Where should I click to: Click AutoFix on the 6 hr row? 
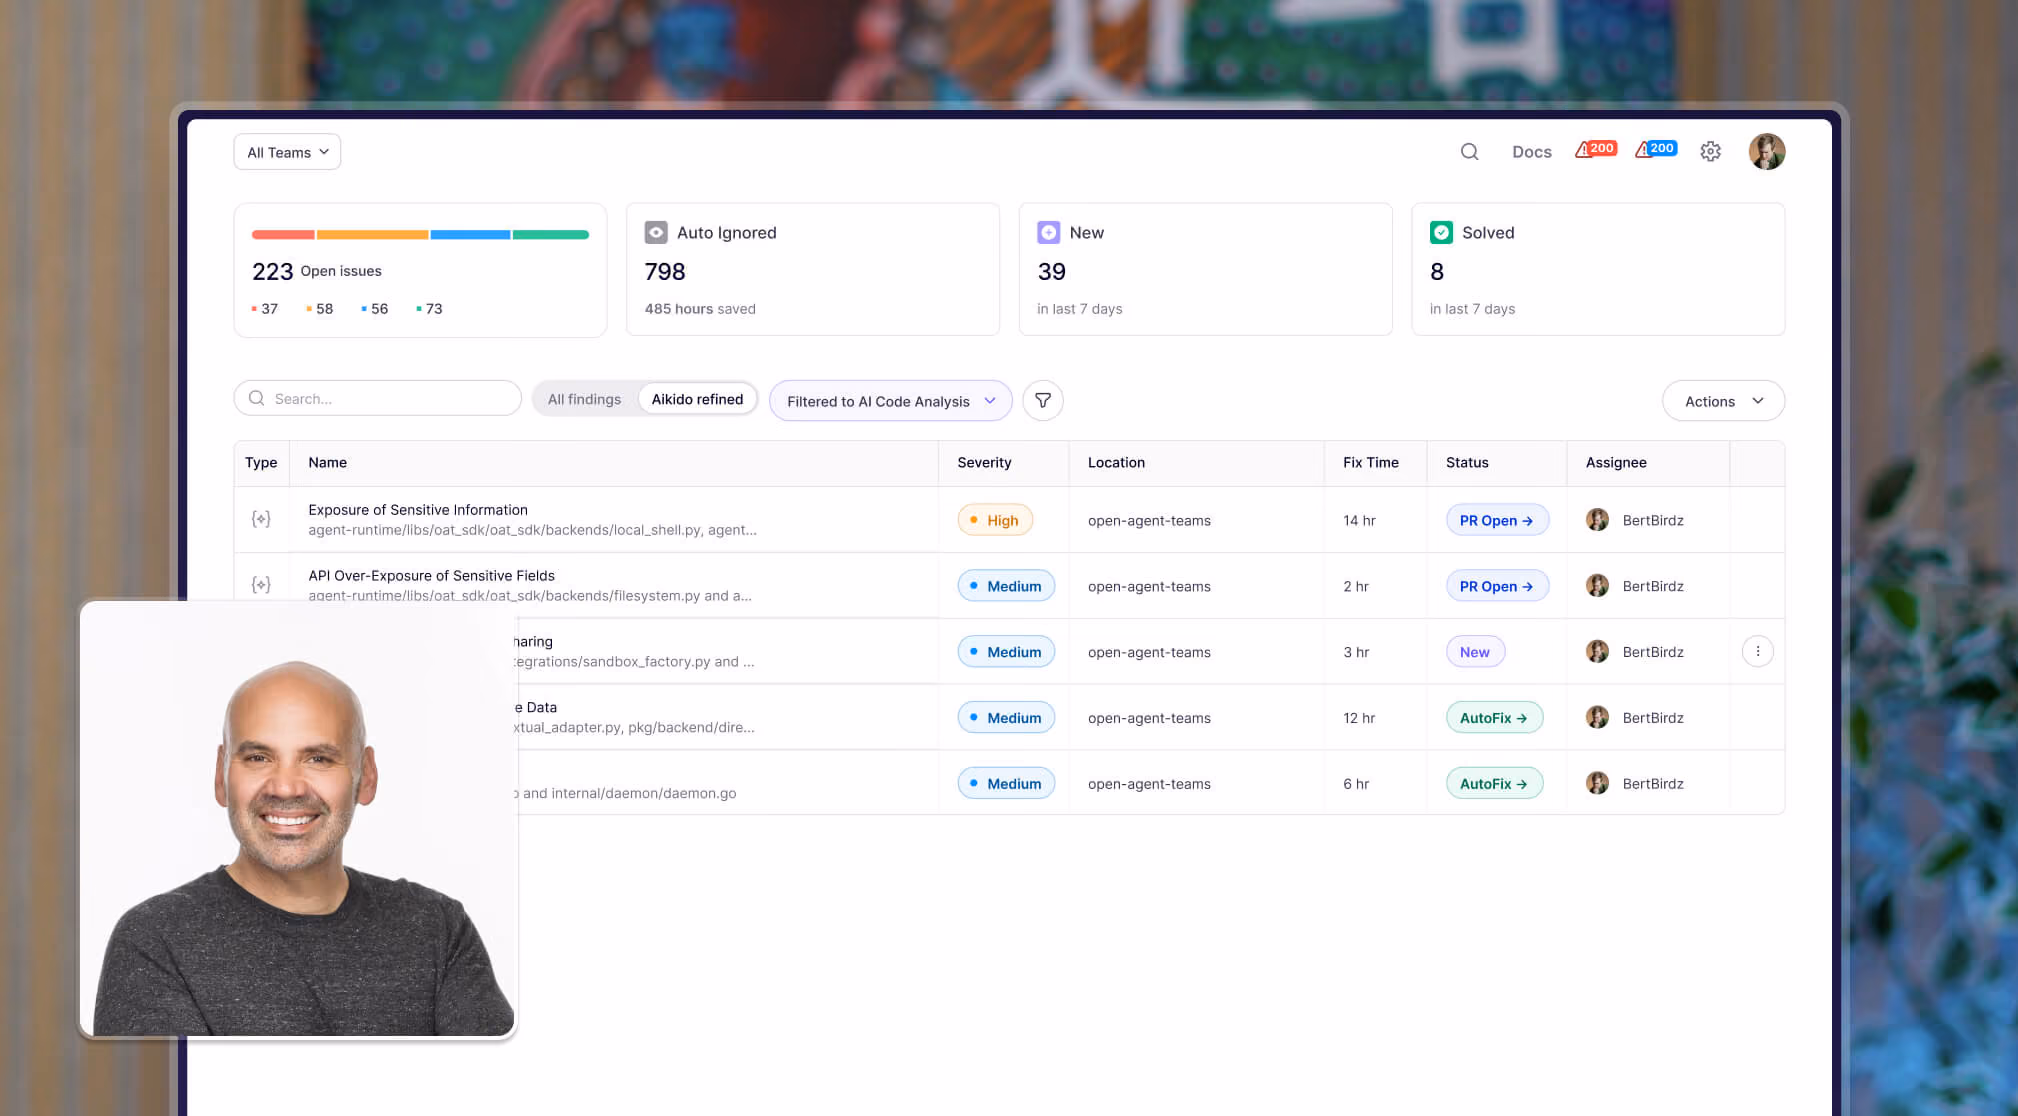pyautogui.click(x=1494, y=784)
